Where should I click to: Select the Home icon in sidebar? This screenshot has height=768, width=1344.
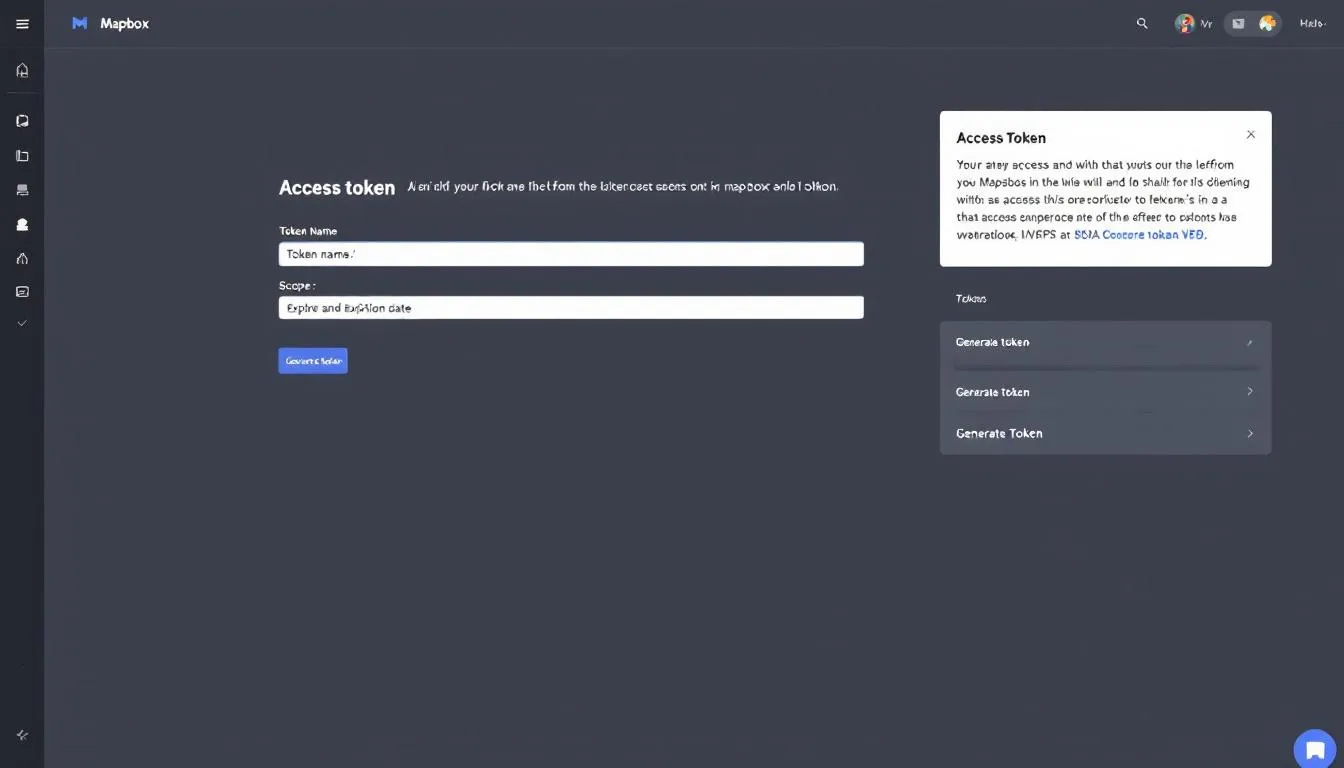click(x=22, y=69)
